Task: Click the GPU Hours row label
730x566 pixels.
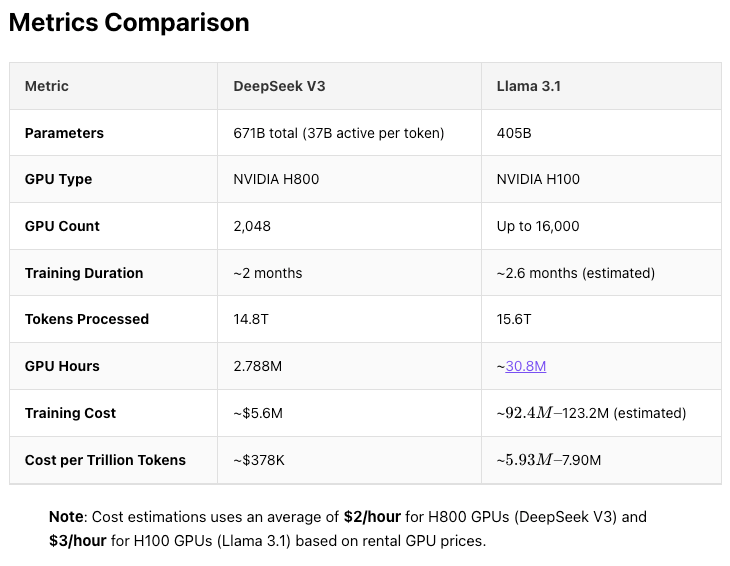Action: [62, 366]
